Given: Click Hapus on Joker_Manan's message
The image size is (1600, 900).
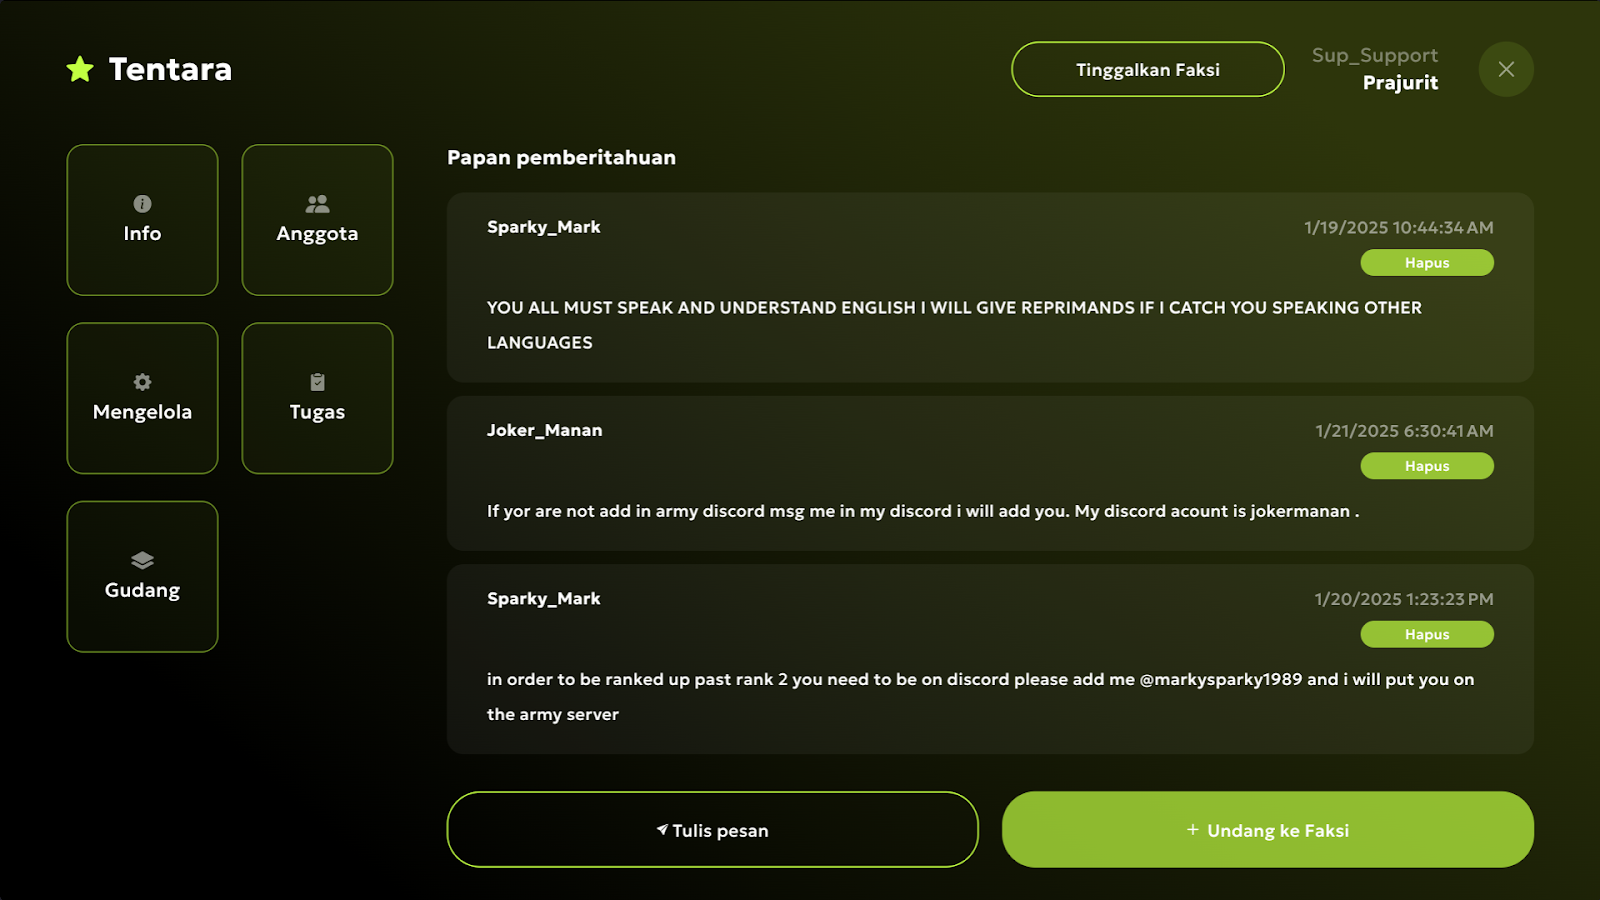Looking at the screenshot, I should (x=1427, y=466).
